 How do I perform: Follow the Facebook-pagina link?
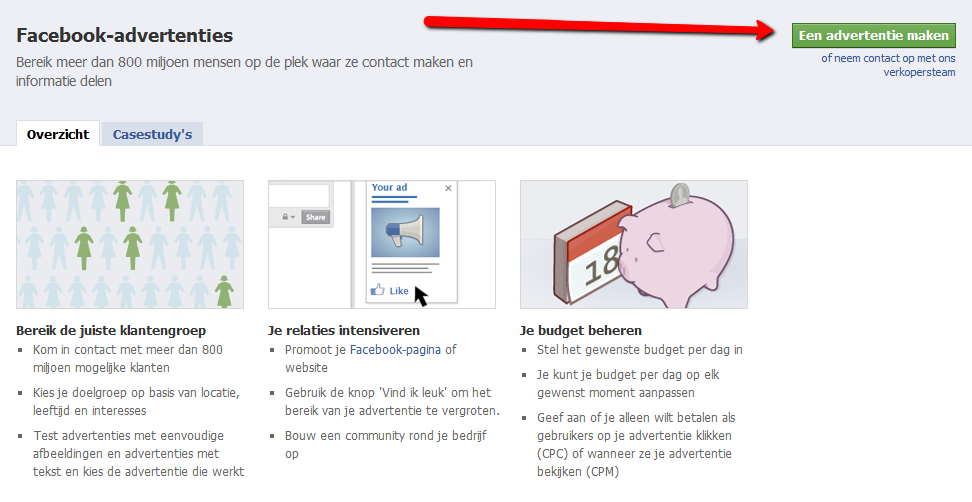[x=395, y=350]
